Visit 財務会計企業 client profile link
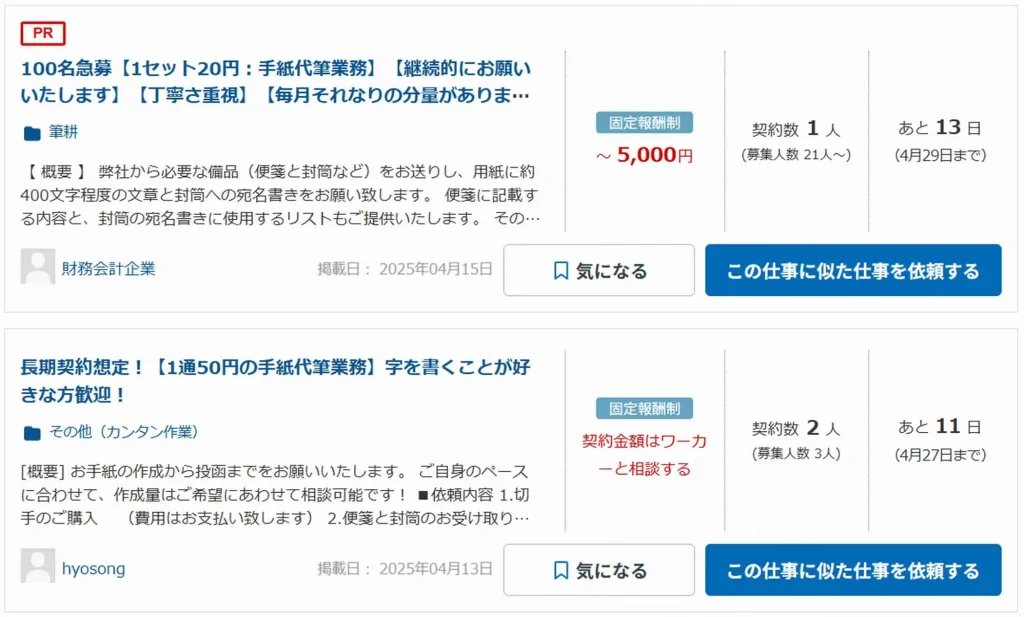The width and height of the screenshot is (1024, 617). point(108,269)
